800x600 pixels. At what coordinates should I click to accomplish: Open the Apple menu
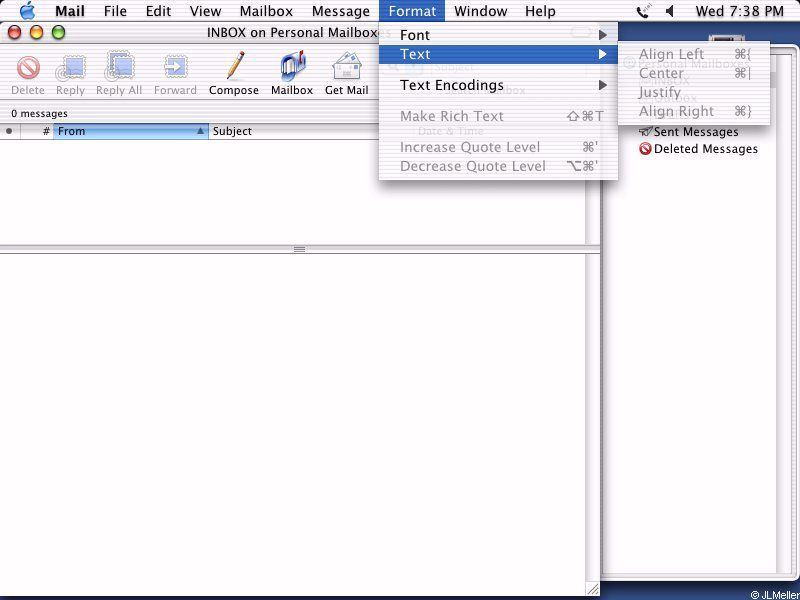pos(27,11)
